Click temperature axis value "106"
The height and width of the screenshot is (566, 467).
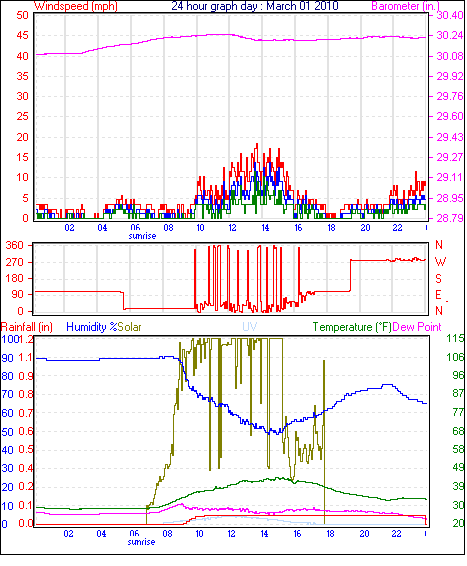coord(455,357)
